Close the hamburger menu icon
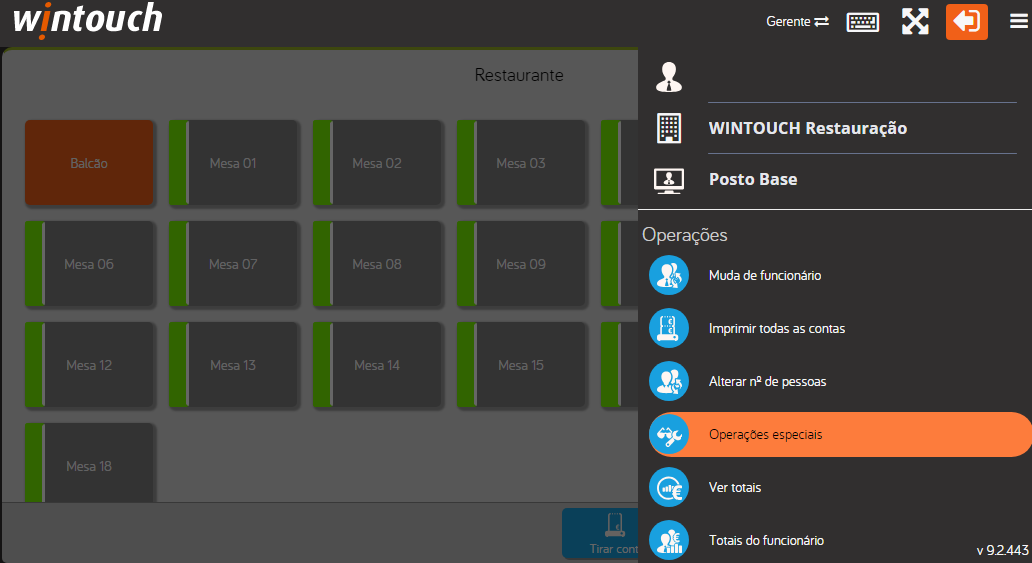1032x563 pixels. pyautogui.click(x=1018, y=22)
